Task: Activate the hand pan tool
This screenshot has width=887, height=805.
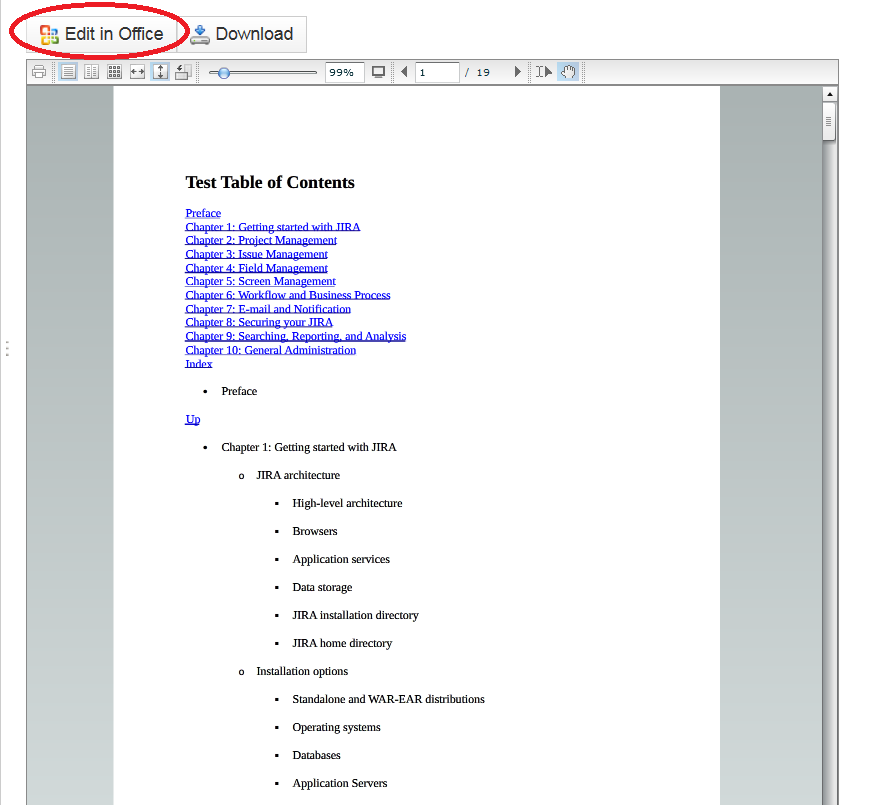Action: 567,72
